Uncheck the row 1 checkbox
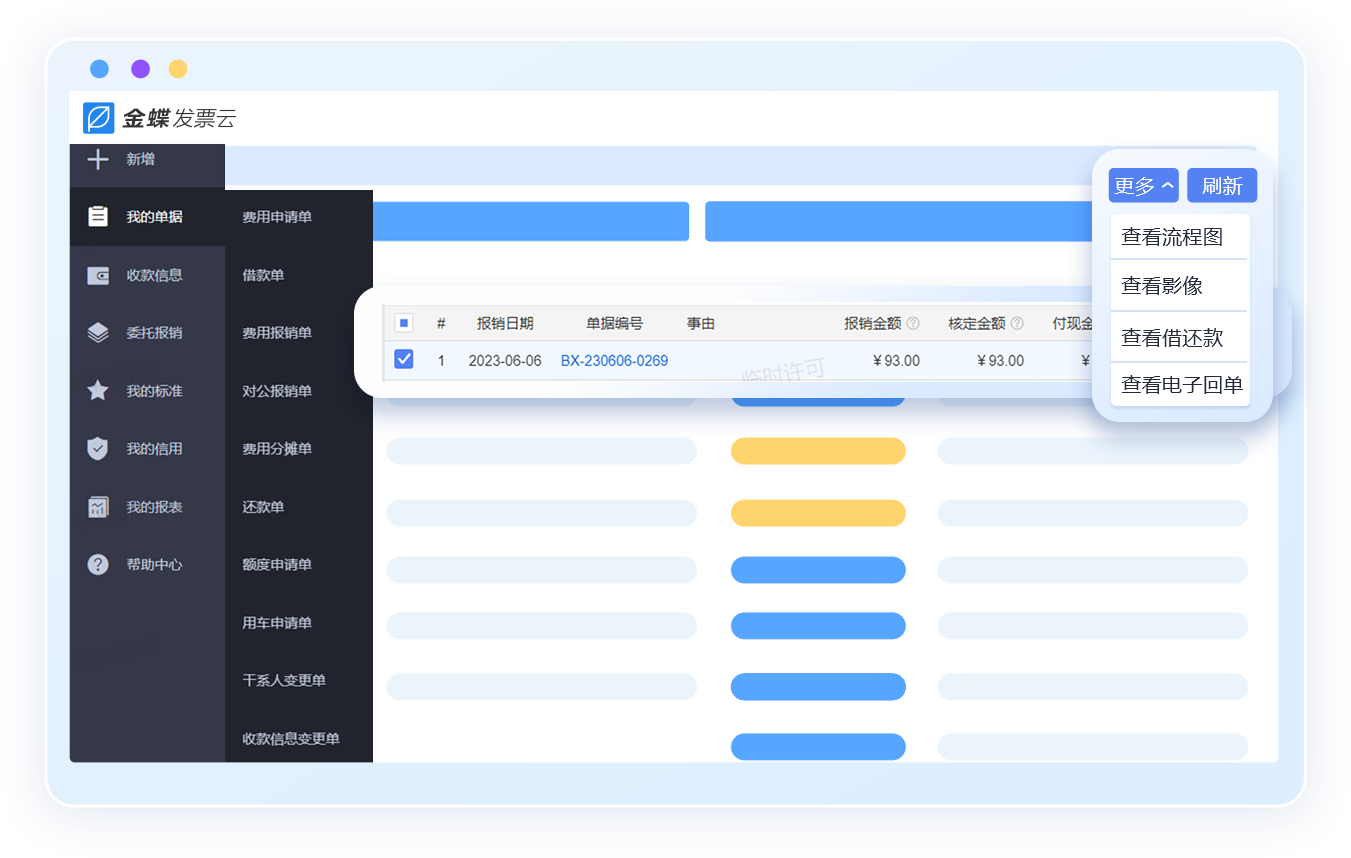 pos(404,360)
